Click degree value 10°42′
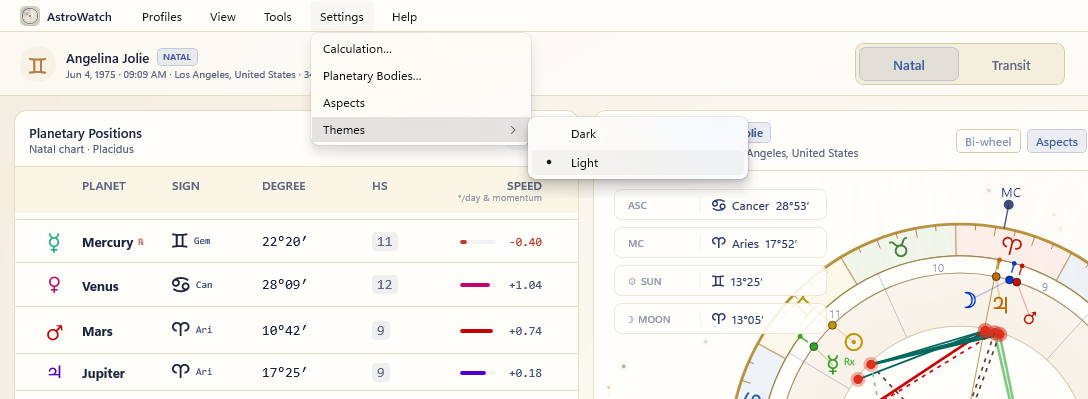1088x399 pixels. [x=284, y=331]
